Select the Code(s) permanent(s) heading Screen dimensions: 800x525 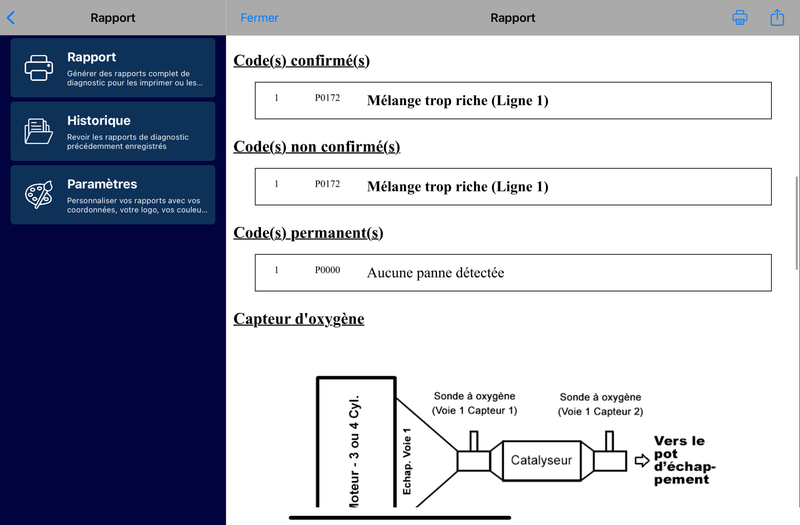[x=308, y=233]
